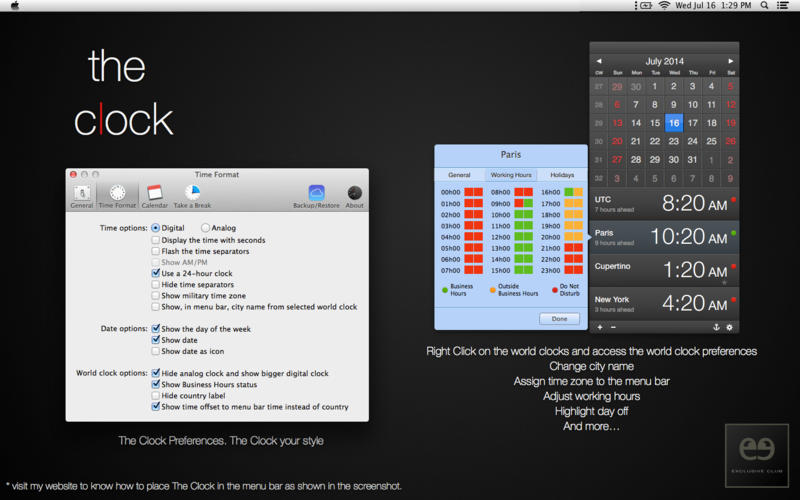Select July 16 in the calendar
The image size is (800, 500).
coord(673,123)
